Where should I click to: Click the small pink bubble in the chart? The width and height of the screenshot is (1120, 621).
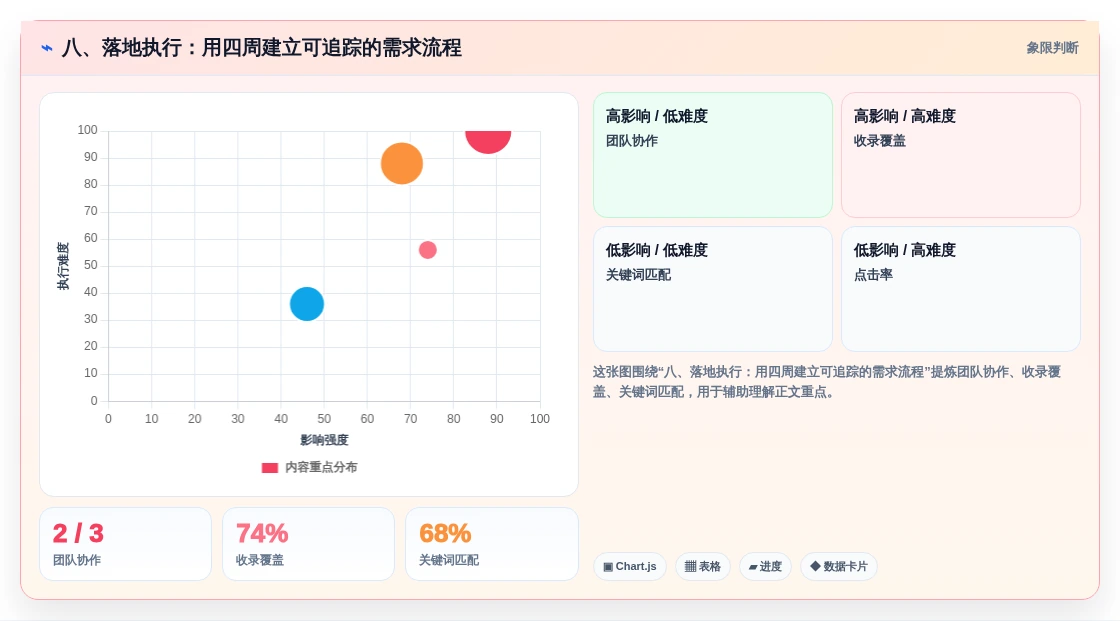click(428, 250)
